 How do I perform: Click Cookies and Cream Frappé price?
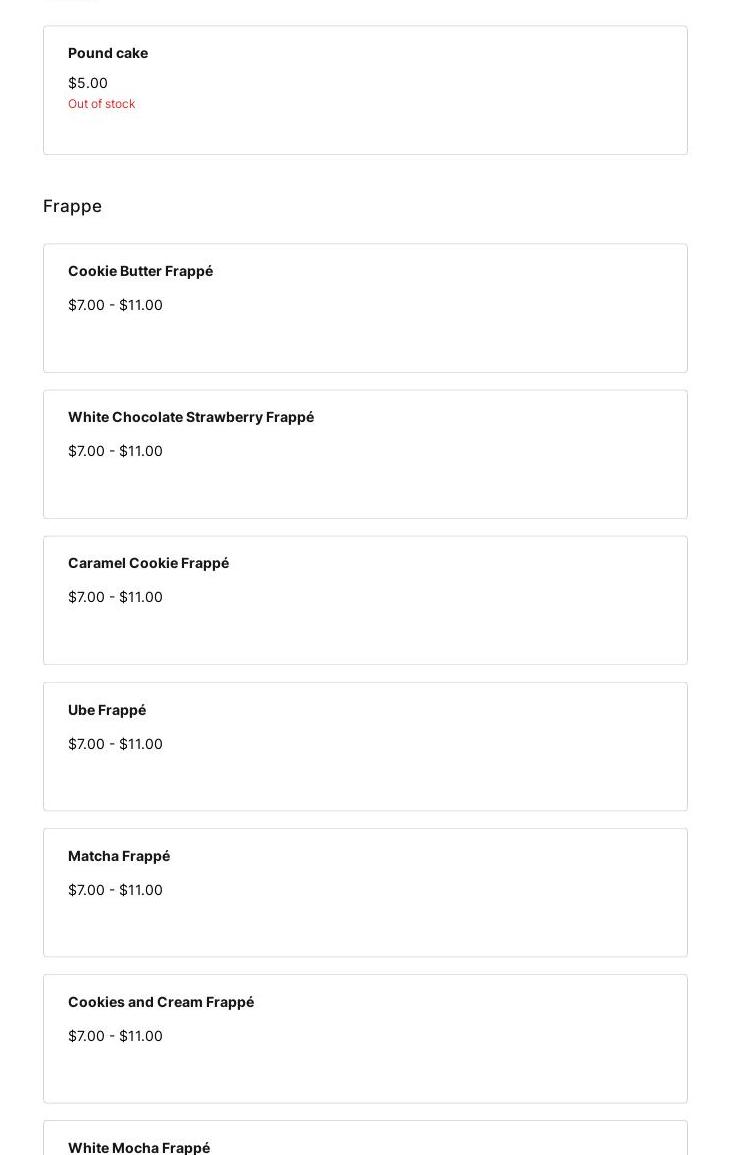pos(115,1036)
